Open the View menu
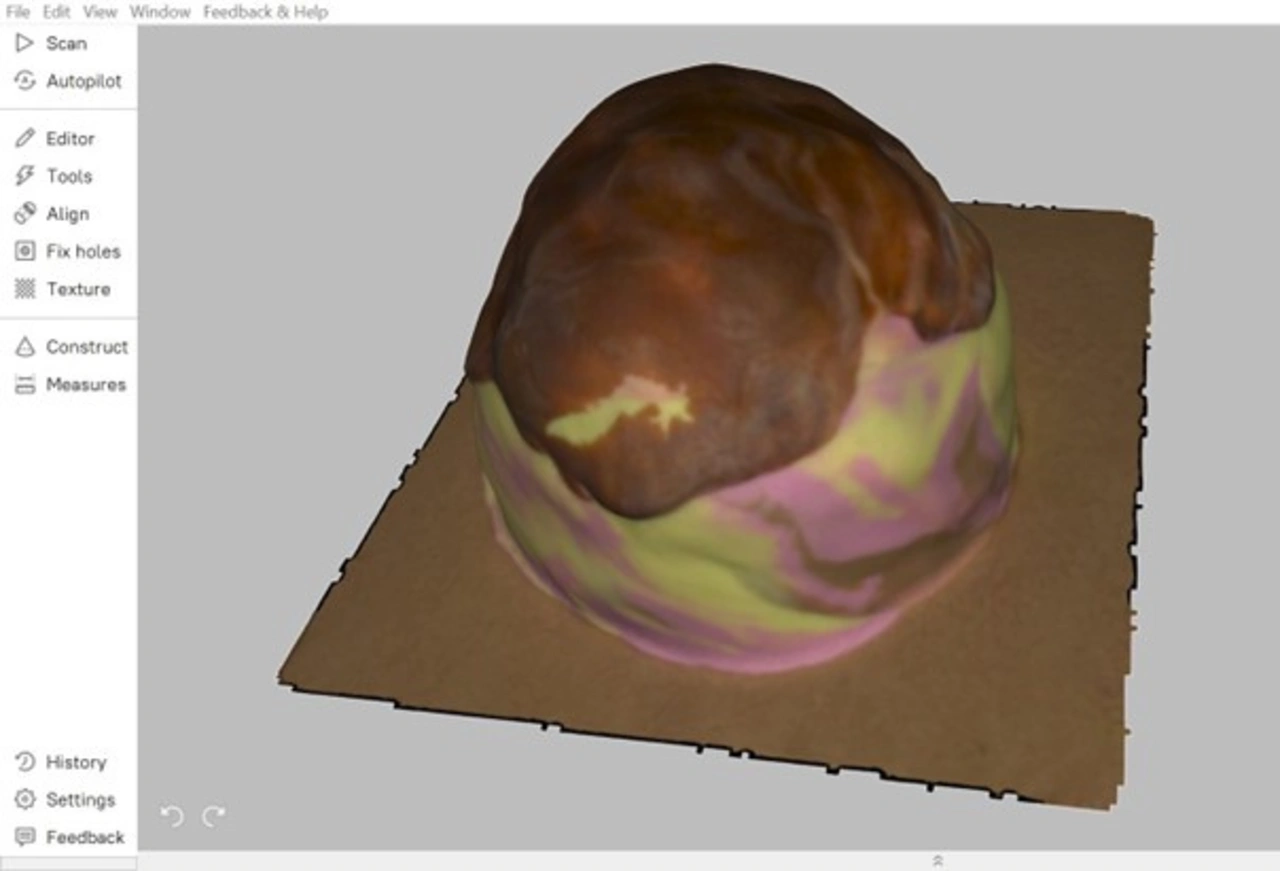 pos(100,12)
